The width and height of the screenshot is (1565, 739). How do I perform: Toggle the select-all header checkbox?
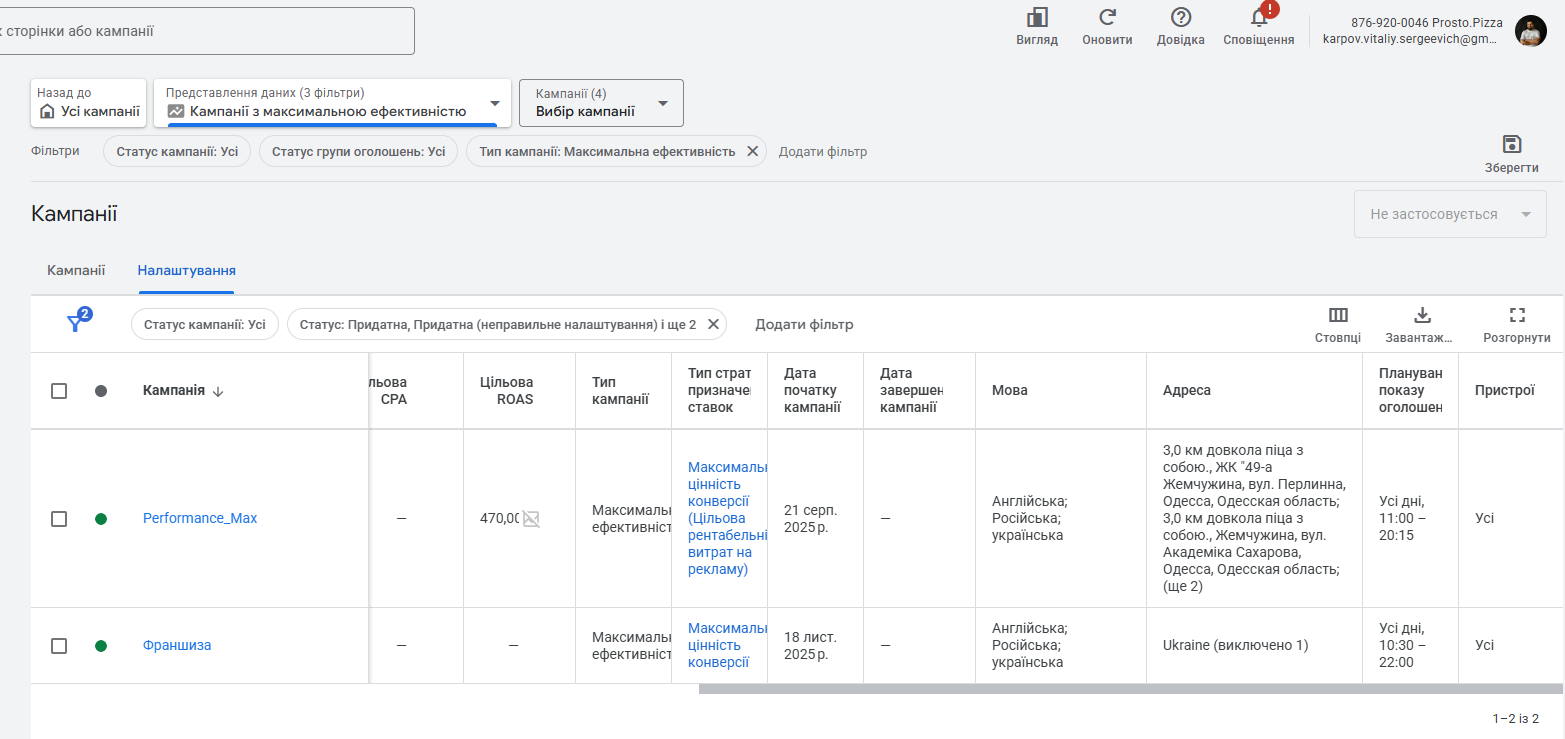point(59,391)
